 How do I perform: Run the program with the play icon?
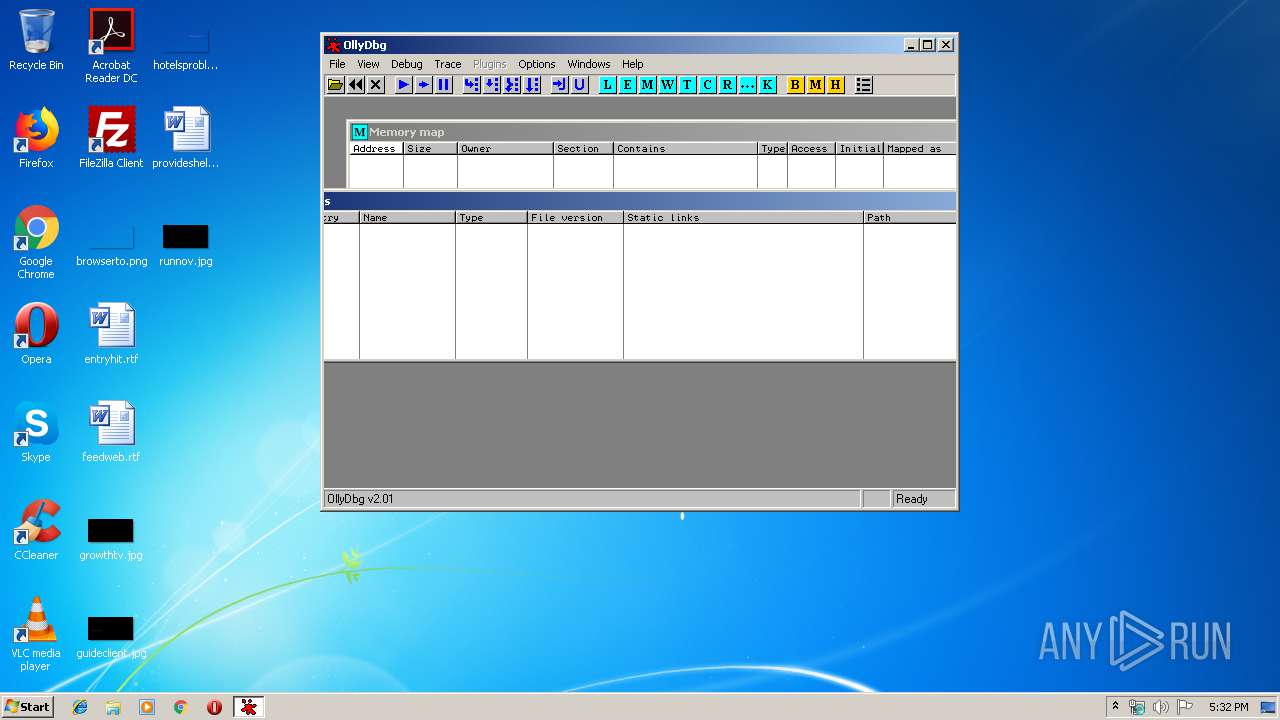[x=404, y=85]
